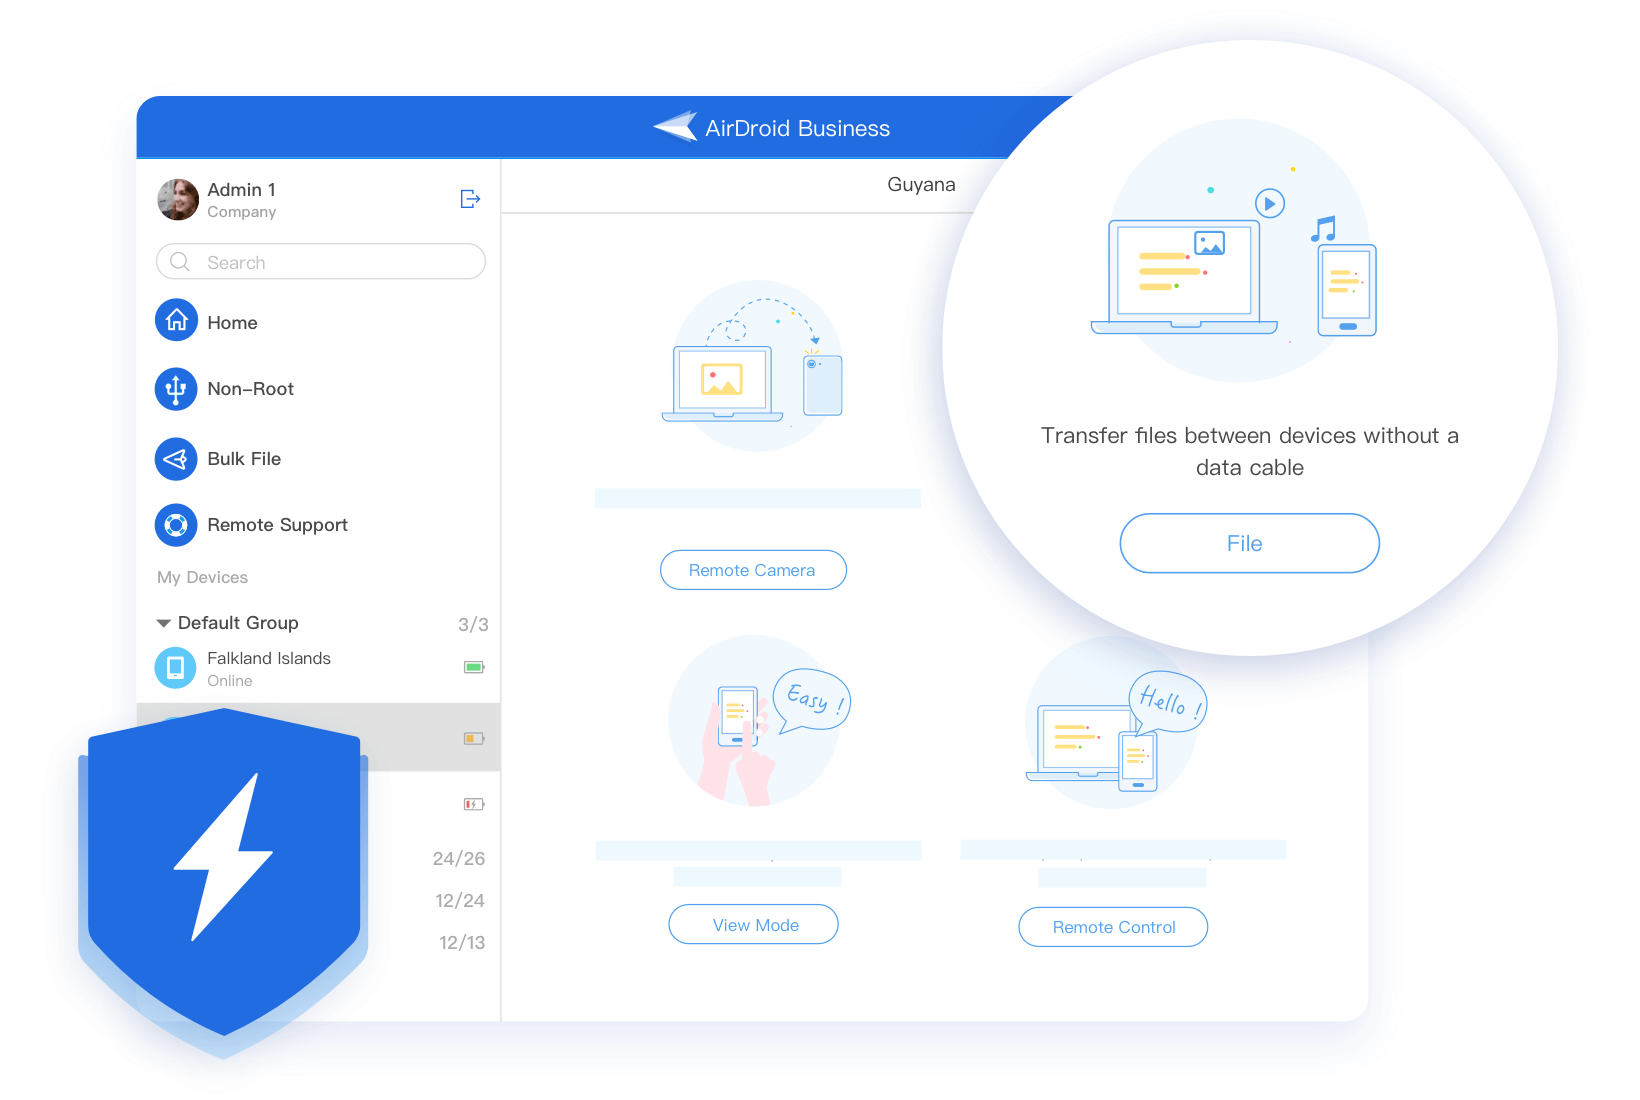Select the Falkland Islands device icon
This screenshot has height=1100, width=1640.
176,667
